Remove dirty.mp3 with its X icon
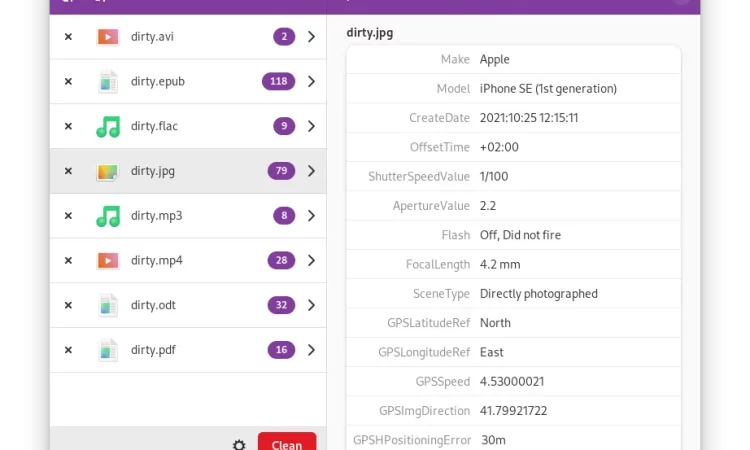This screenshot has width=750, height=450. click(68, 216)
